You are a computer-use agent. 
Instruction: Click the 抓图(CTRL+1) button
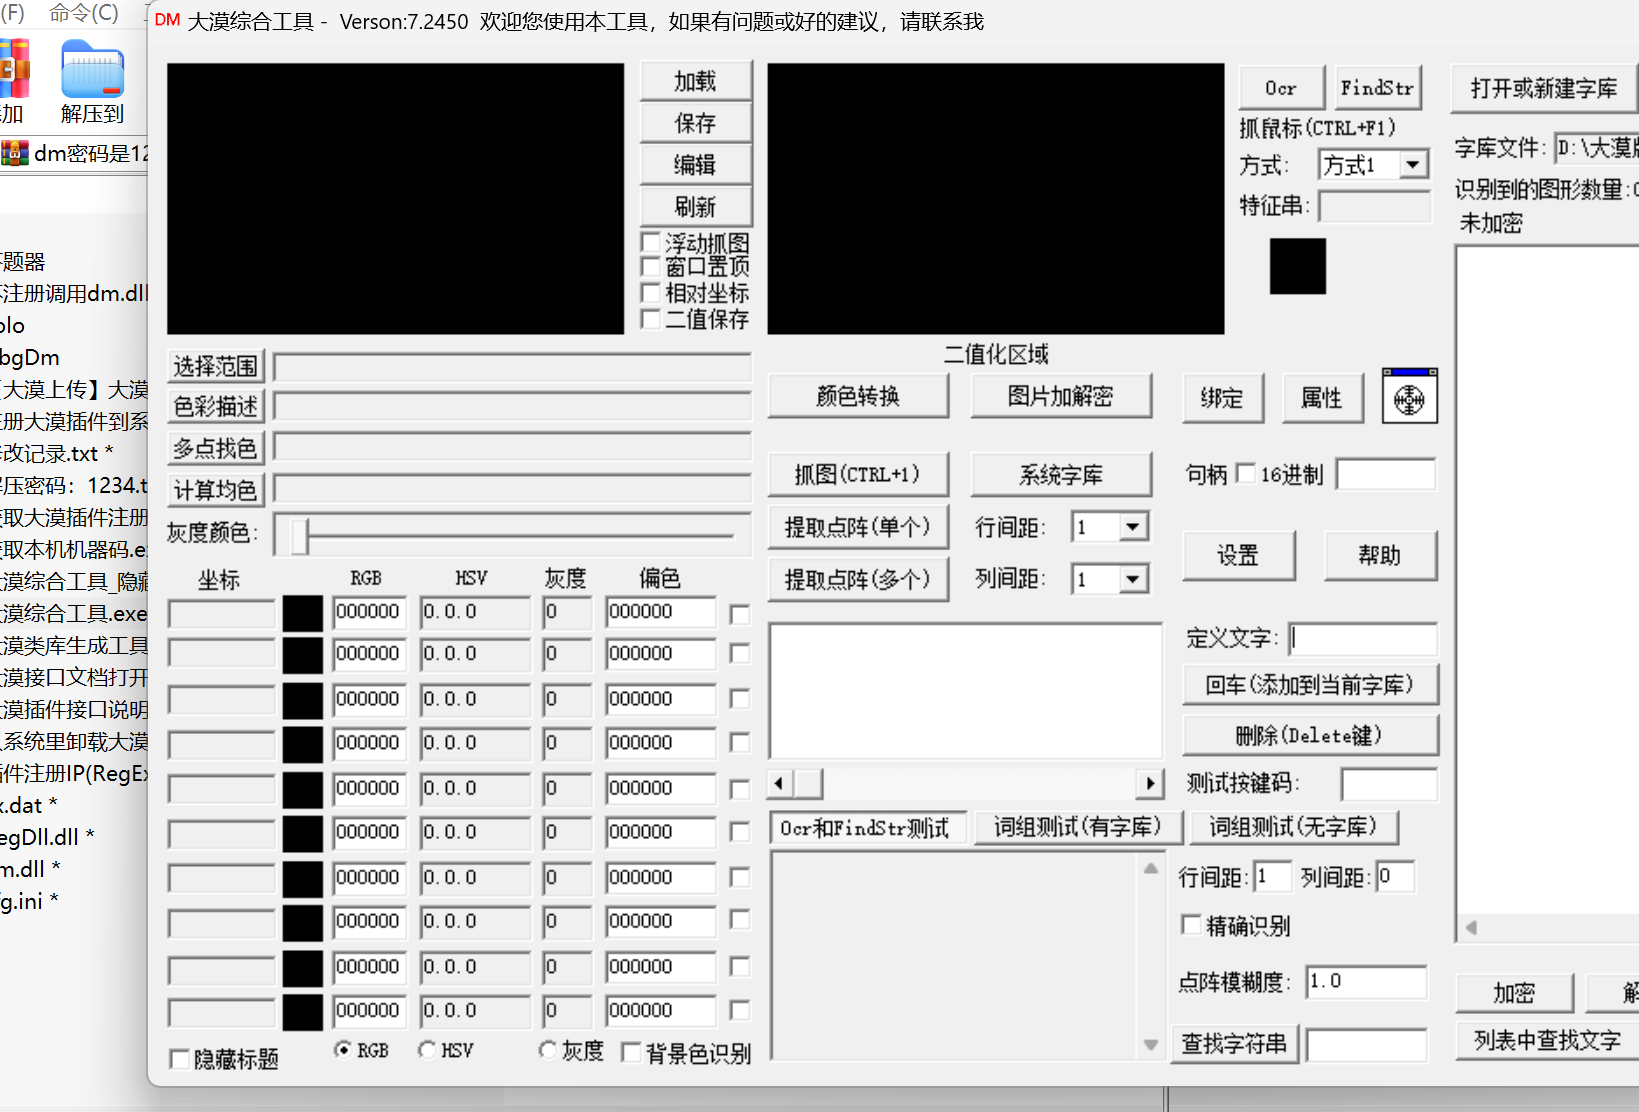858,474
